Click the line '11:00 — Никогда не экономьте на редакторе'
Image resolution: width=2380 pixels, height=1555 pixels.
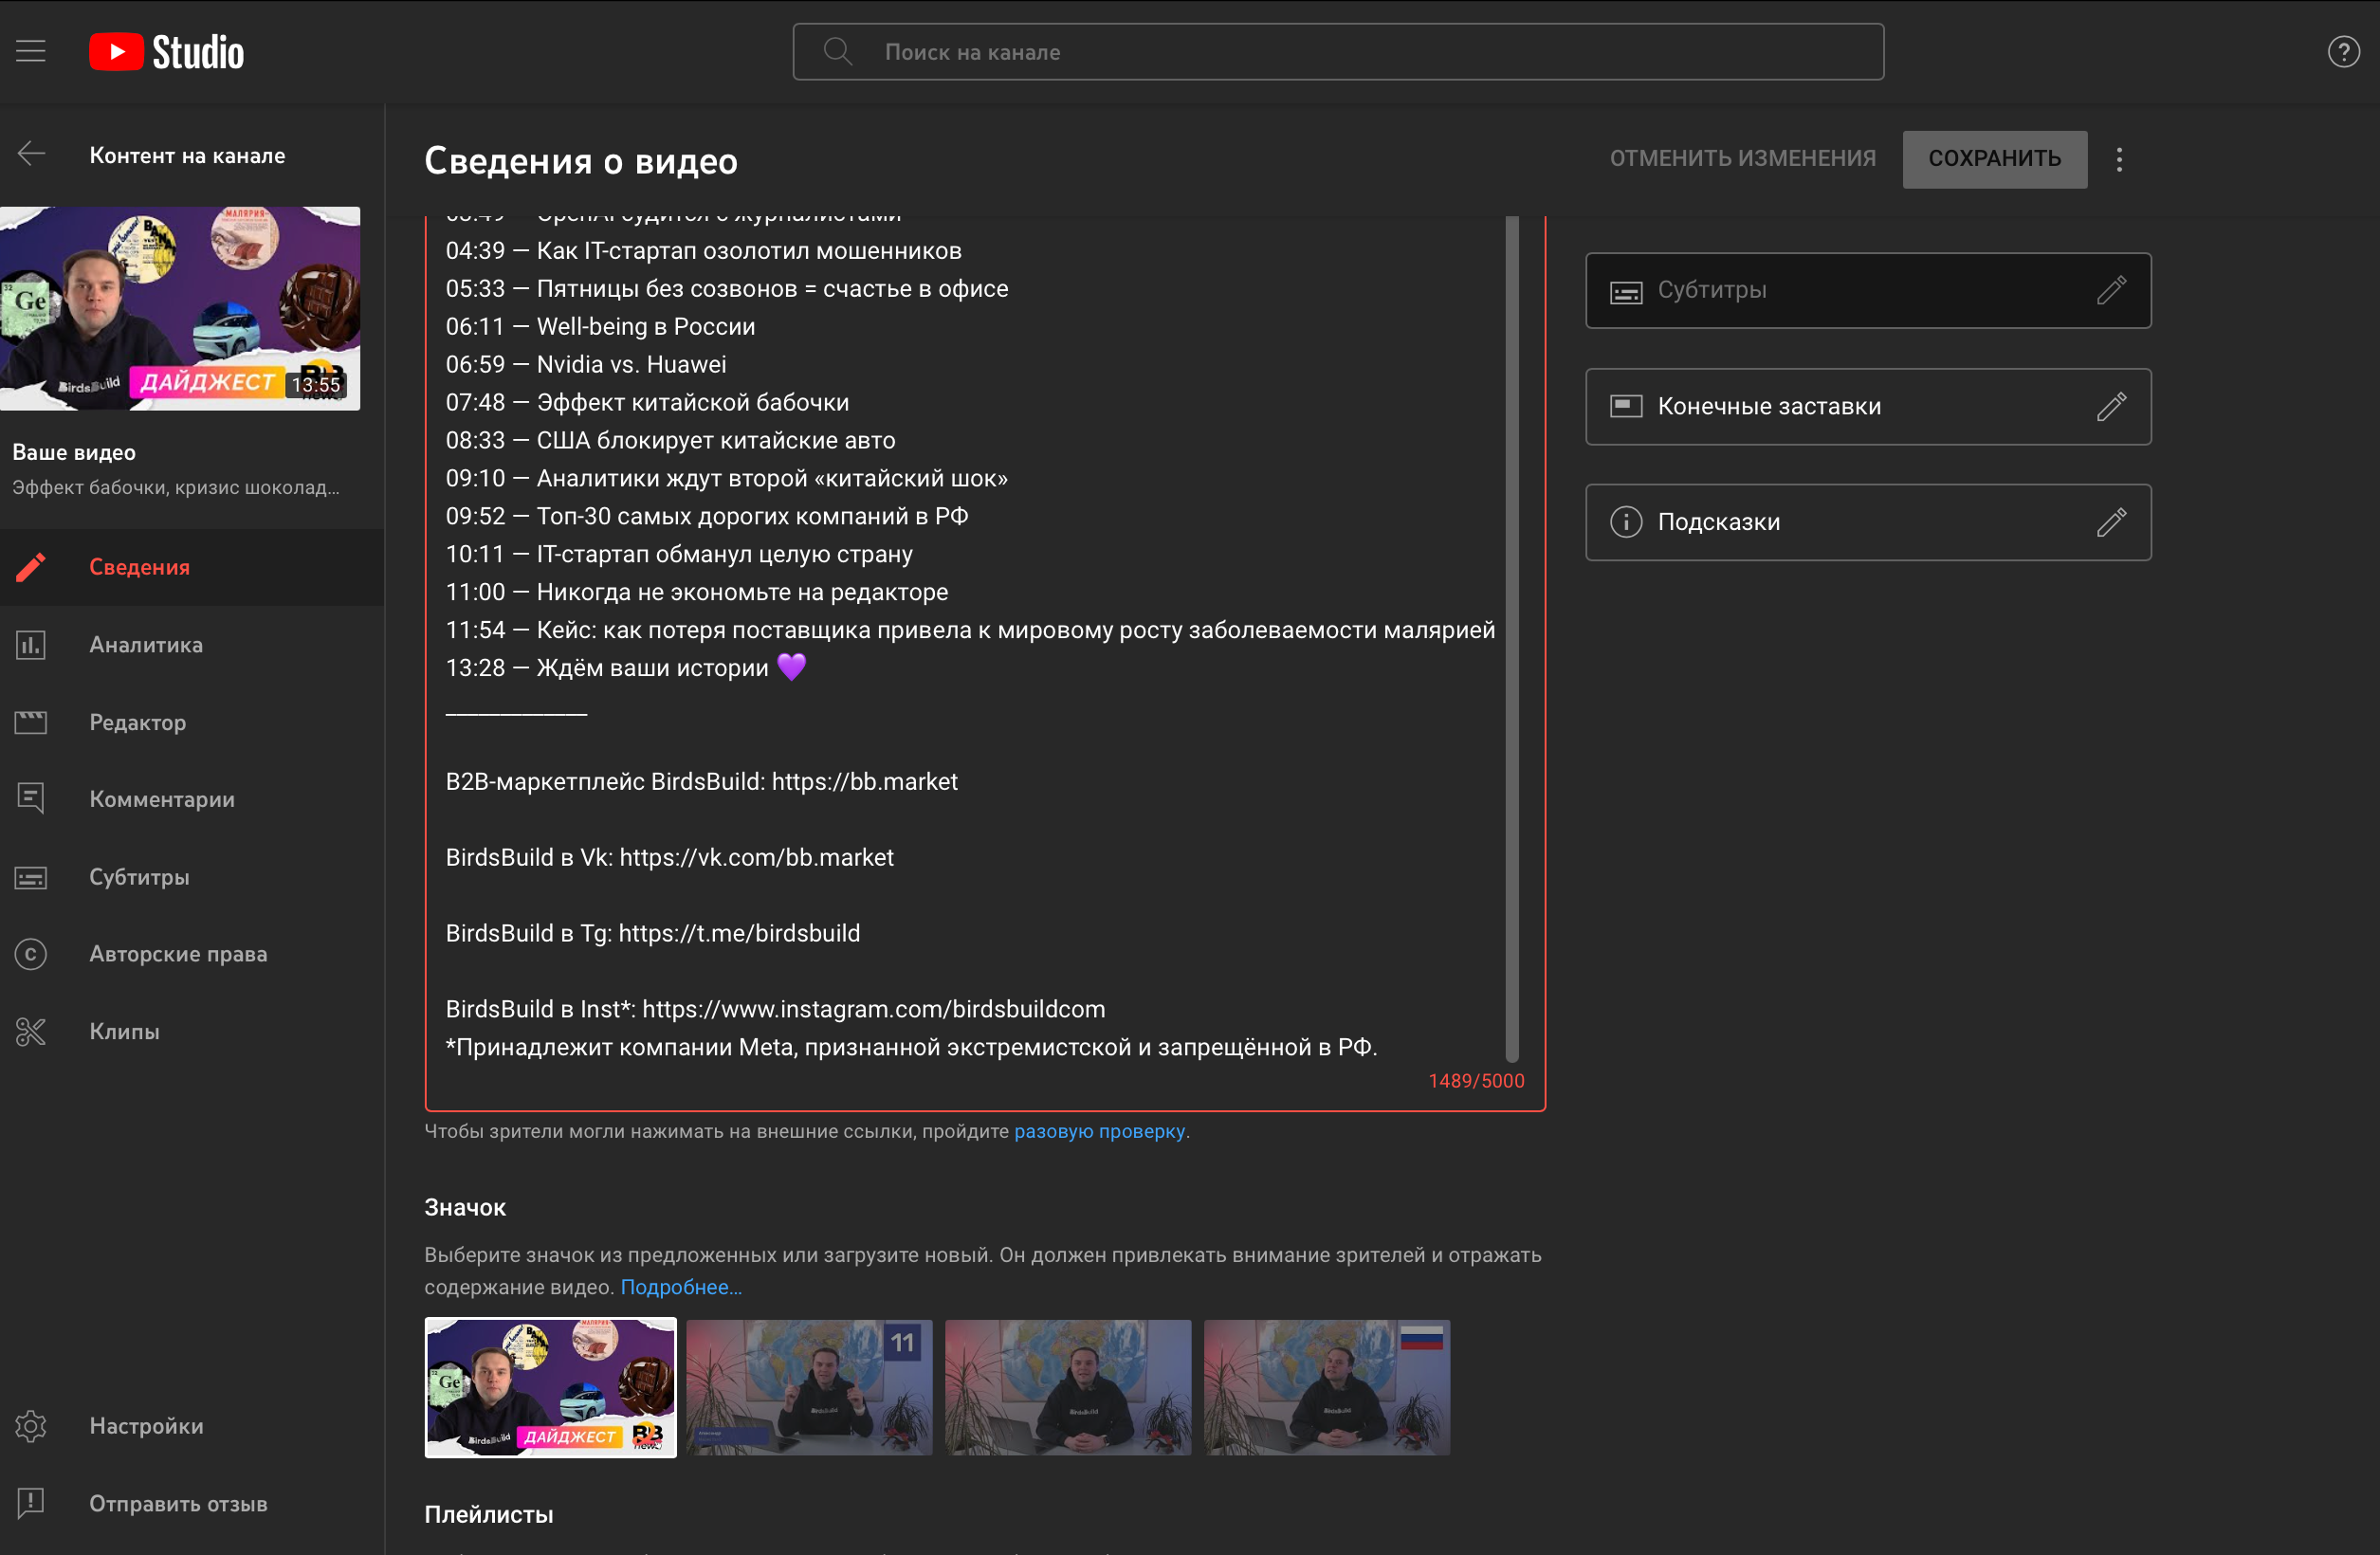(x=697, y=592)
